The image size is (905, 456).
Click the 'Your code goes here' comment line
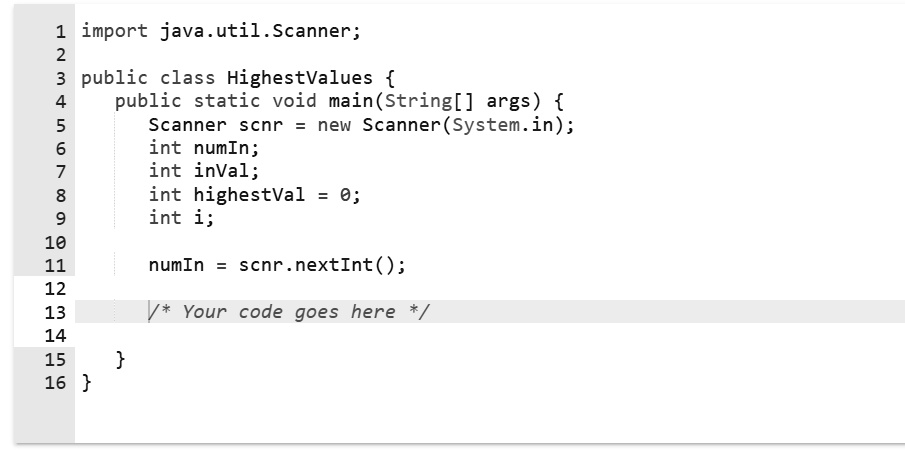[289, 312]
